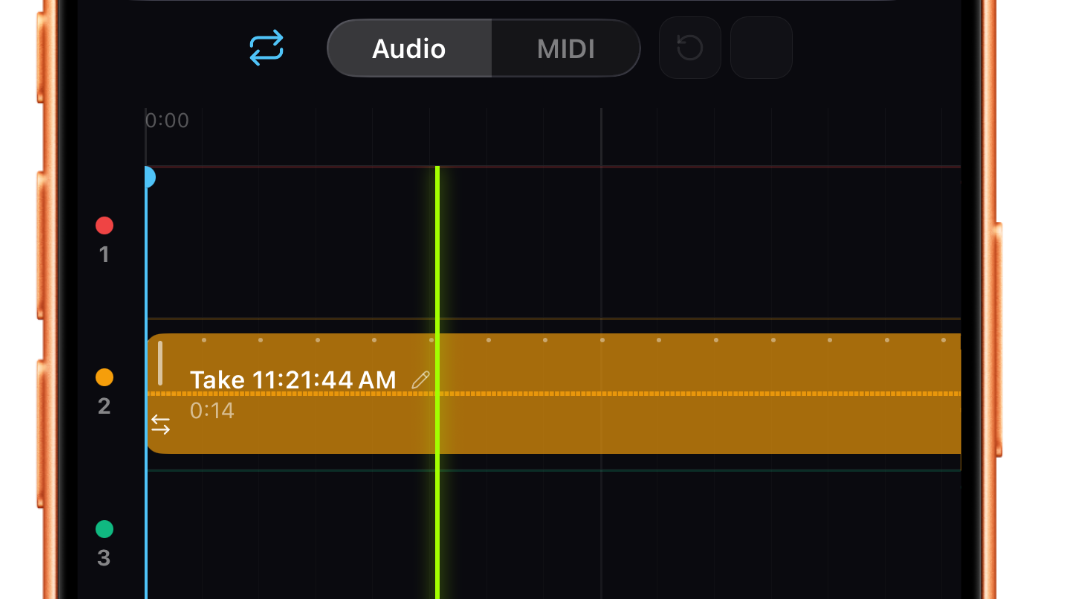Switch to the Audio tab
This screenshot has height=599, width=1076.
point(409,48)
